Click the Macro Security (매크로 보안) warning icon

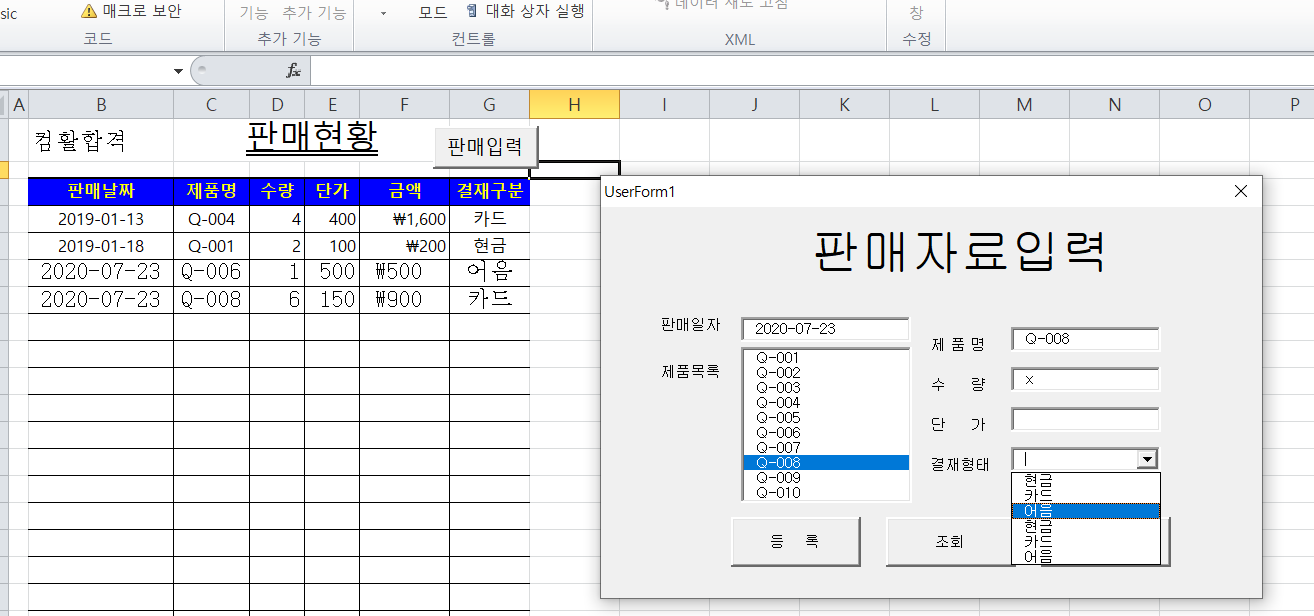[89, 11]
